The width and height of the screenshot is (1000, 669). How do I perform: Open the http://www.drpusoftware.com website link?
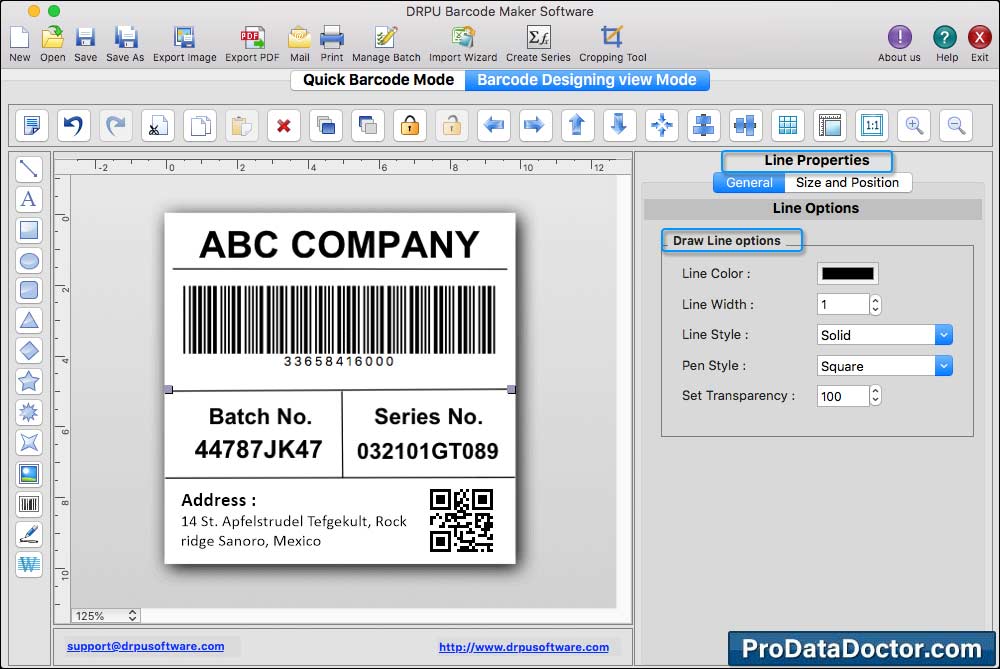click(x=524, y=647)
